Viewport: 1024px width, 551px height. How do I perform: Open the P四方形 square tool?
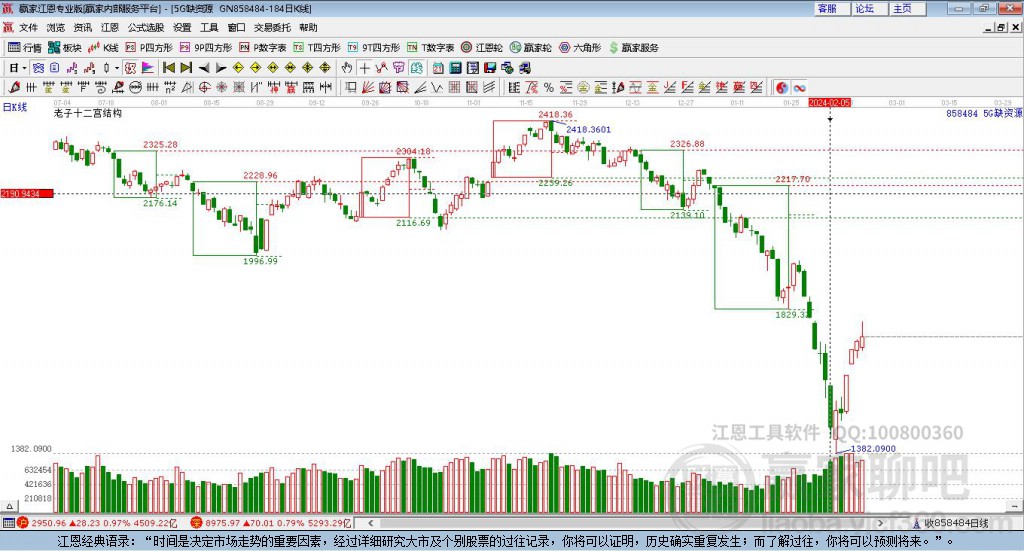click(x=149, y=48)
